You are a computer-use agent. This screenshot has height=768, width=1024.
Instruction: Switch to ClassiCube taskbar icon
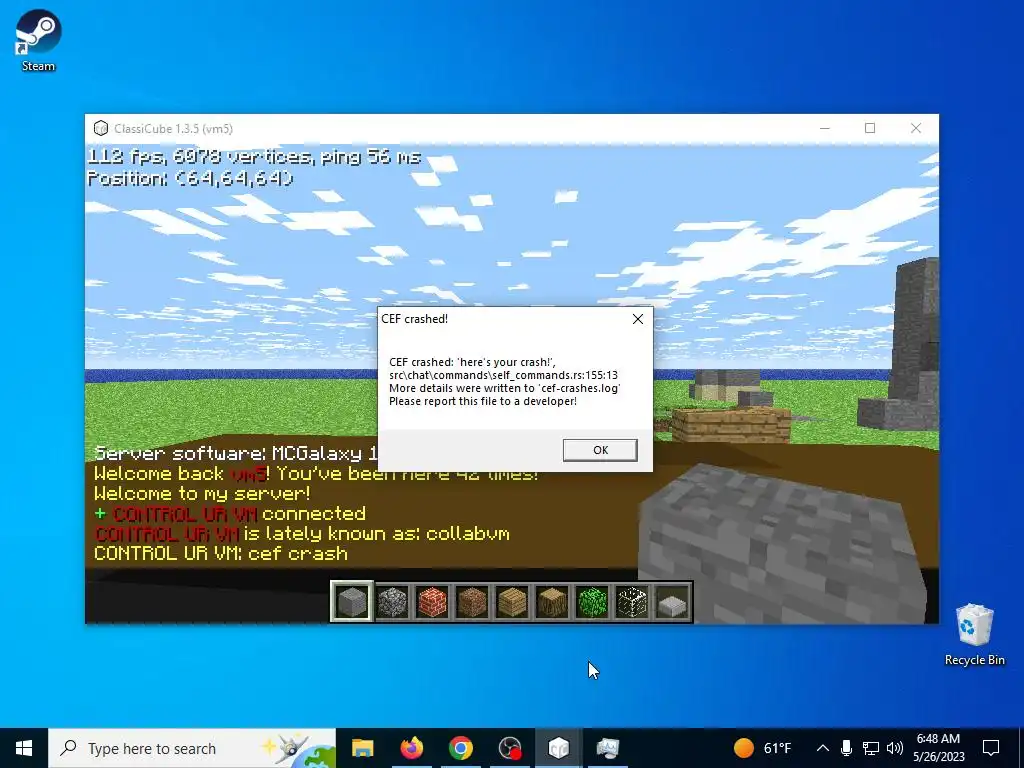point(558,748)
